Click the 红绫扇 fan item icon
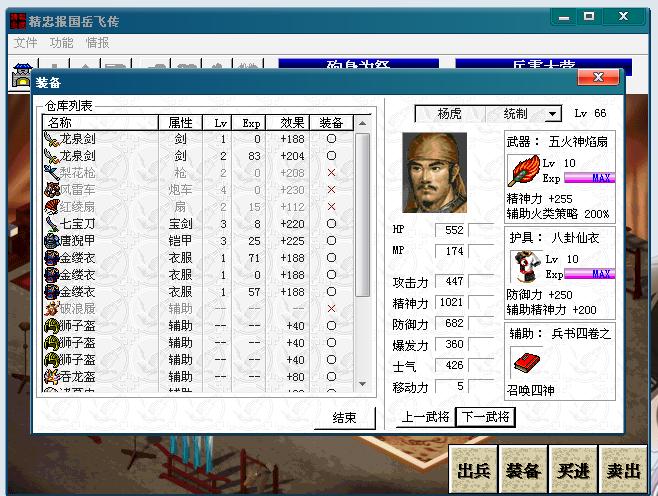The width and height of the screenshot is (658, 496). pos(52,206)
